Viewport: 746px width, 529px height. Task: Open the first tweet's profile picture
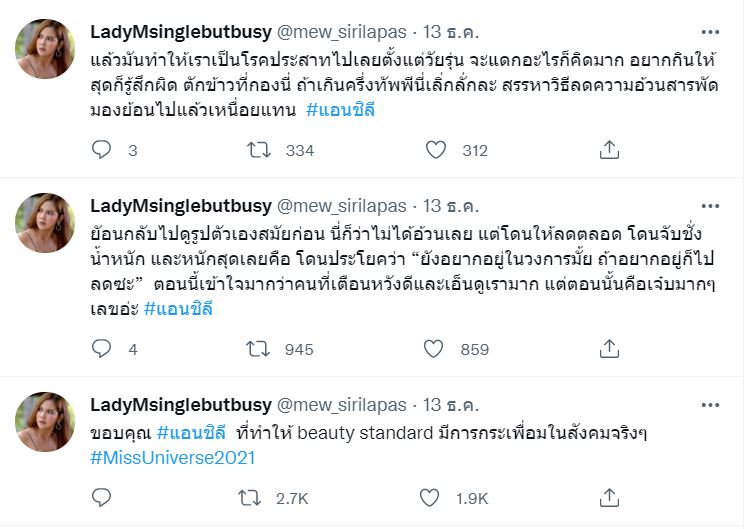click(46, 45)
